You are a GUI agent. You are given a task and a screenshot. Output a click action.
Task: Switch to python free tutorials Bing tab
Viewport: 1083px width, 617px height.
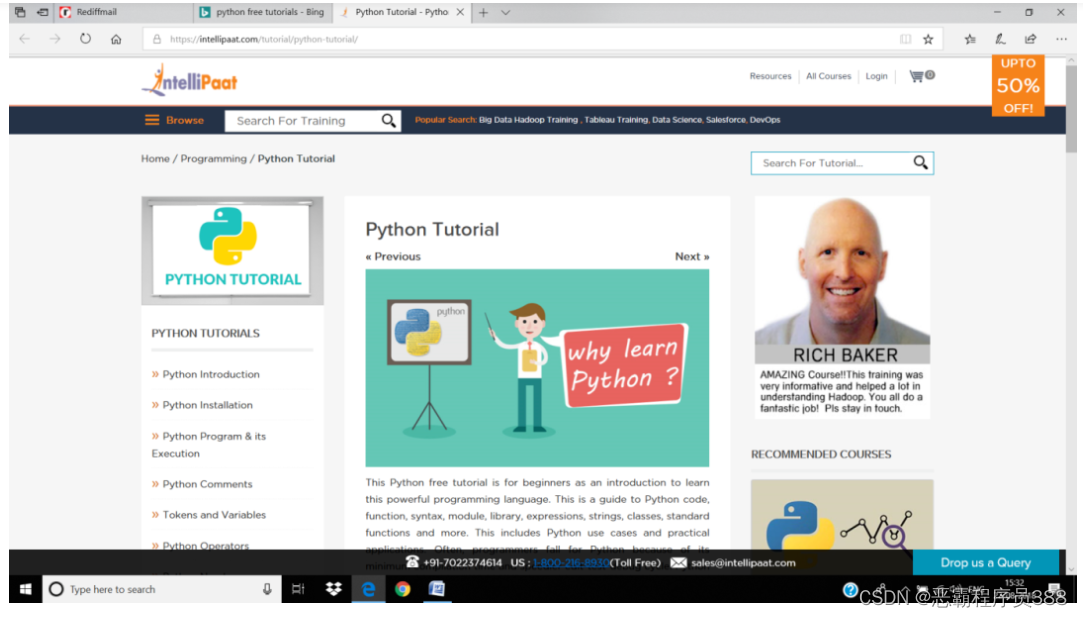pyautogui.click(x=262, y=12)
